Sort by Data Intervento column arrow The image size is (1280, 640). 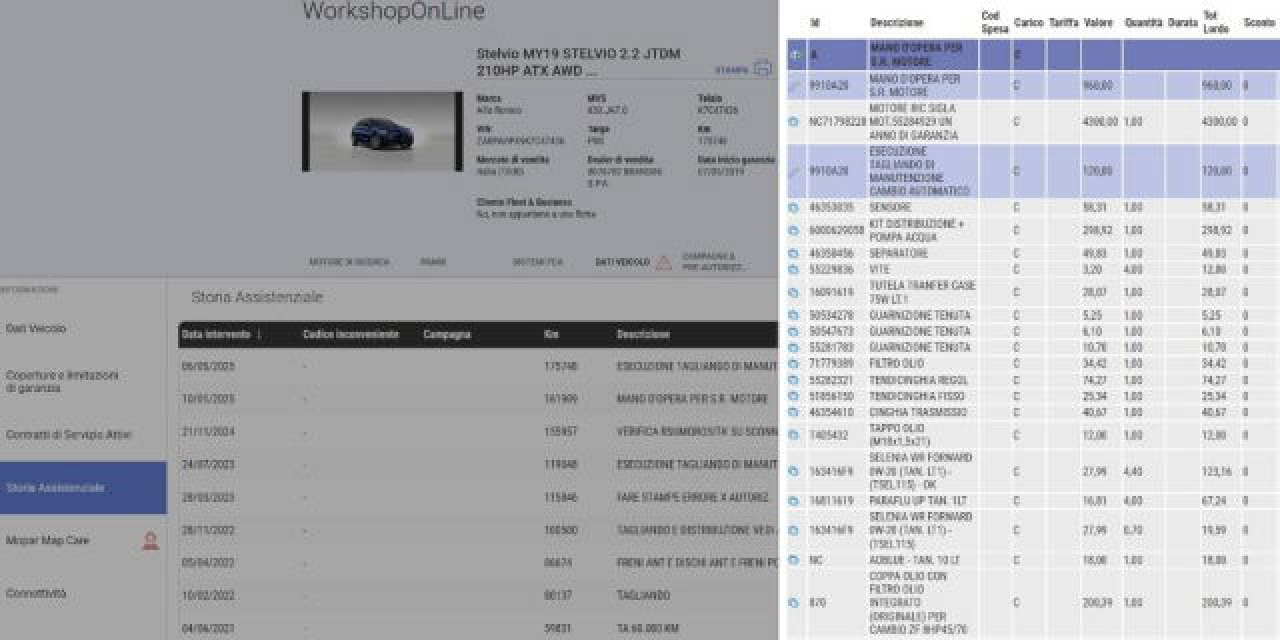coord(259,335)
